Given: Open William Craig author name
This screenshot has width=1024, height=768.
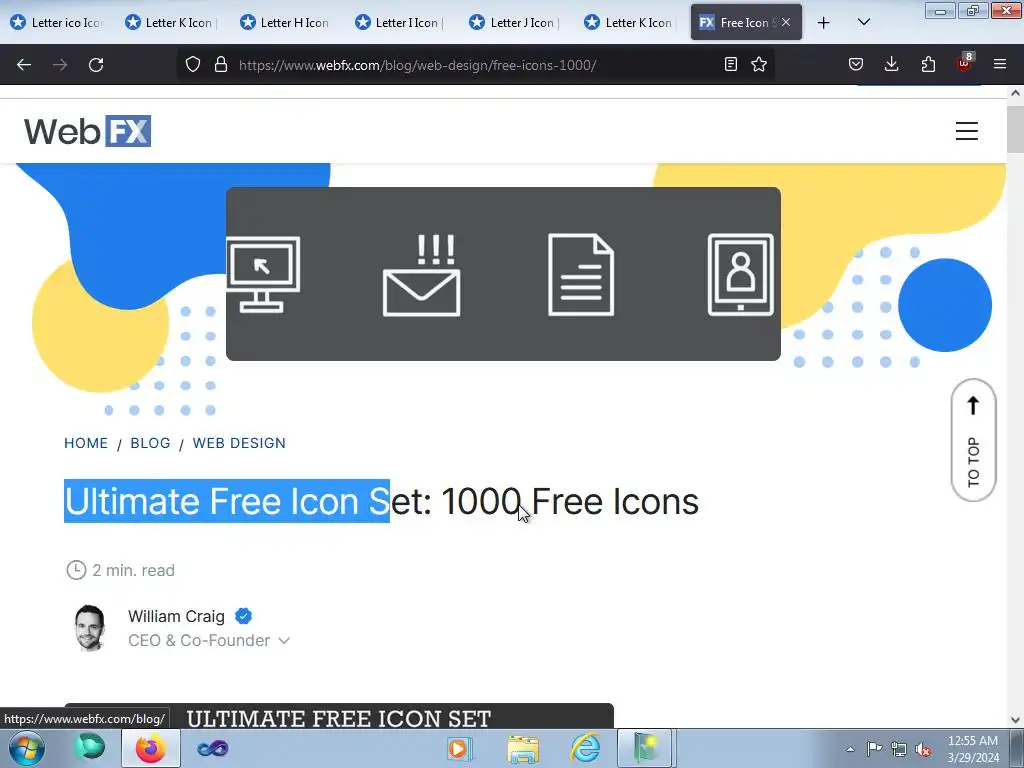Looking at the screenshot, I should click(x=176, y=616).
